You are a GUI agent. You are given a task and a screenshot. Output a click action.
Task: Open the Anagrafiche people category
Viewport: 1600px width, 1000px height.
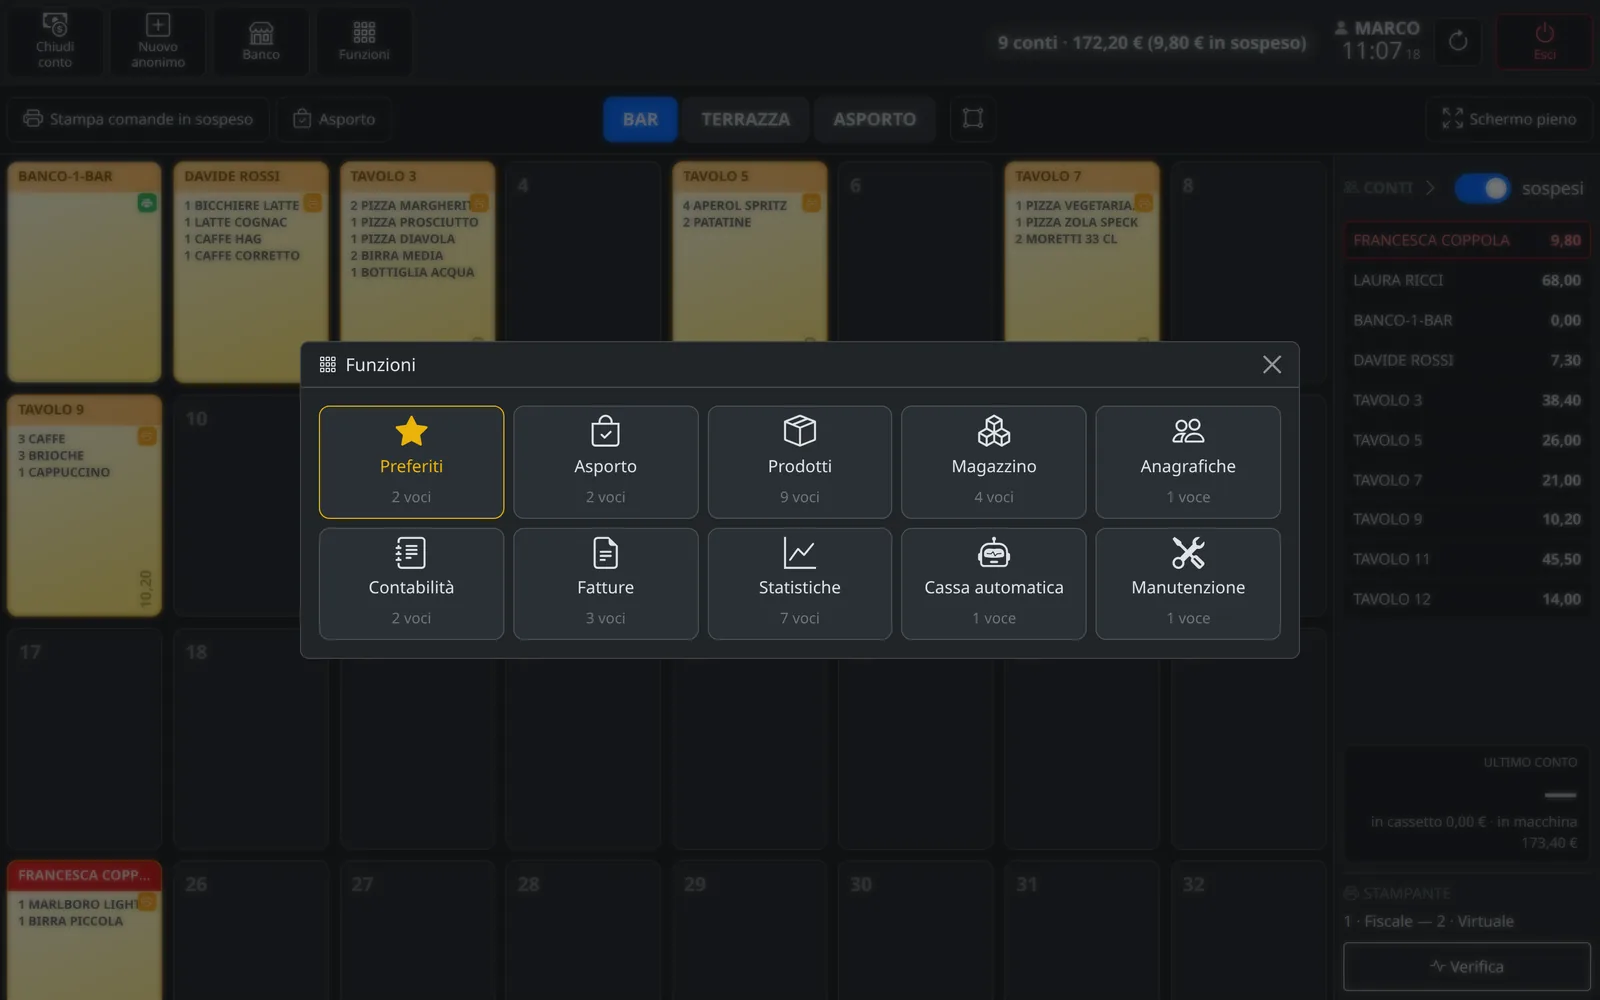point(1188,462)
